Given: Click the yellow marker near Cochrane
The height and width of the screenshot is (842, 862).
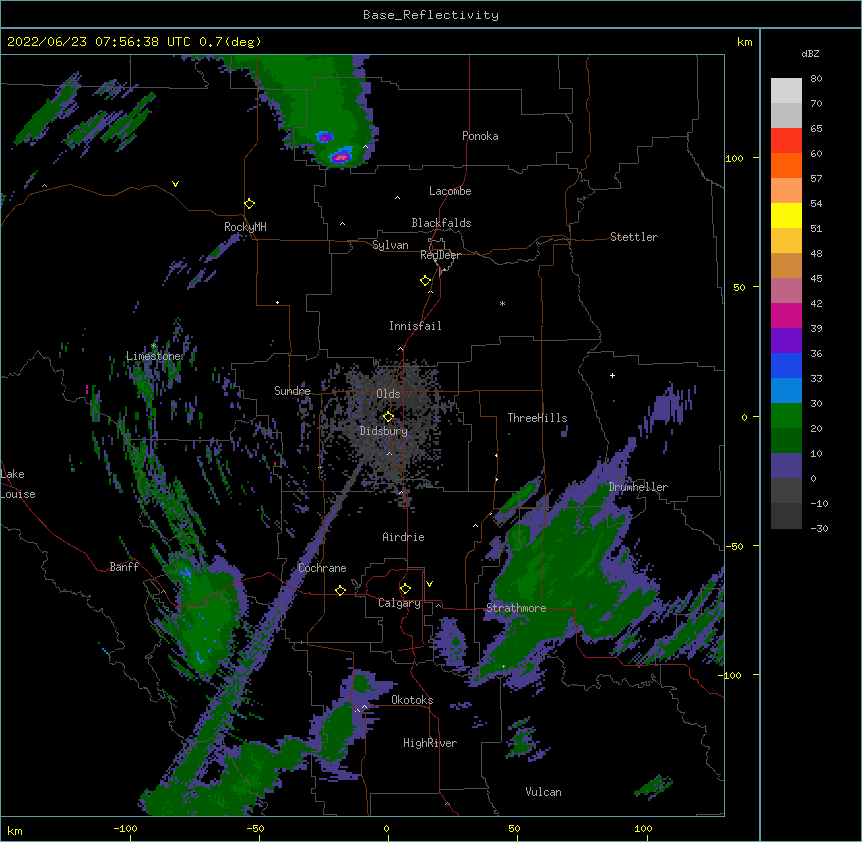Looking at the screenshot, I should point(340,590).
